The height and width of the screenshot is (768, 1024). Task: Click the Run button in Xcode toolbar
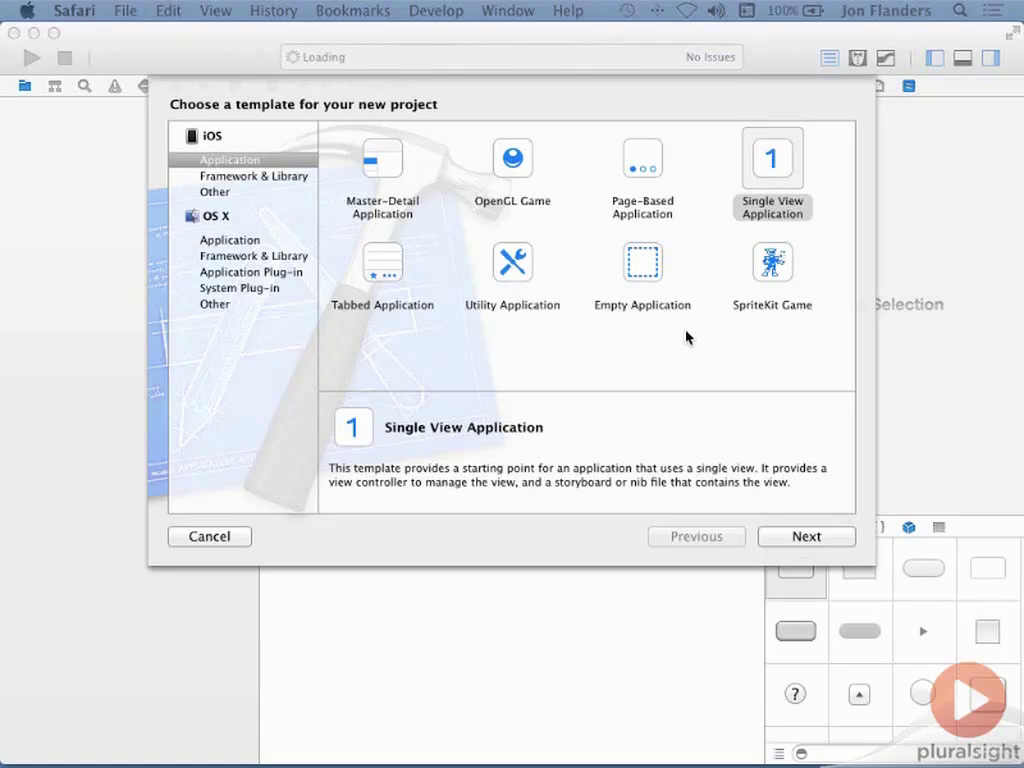pos(31,57)
